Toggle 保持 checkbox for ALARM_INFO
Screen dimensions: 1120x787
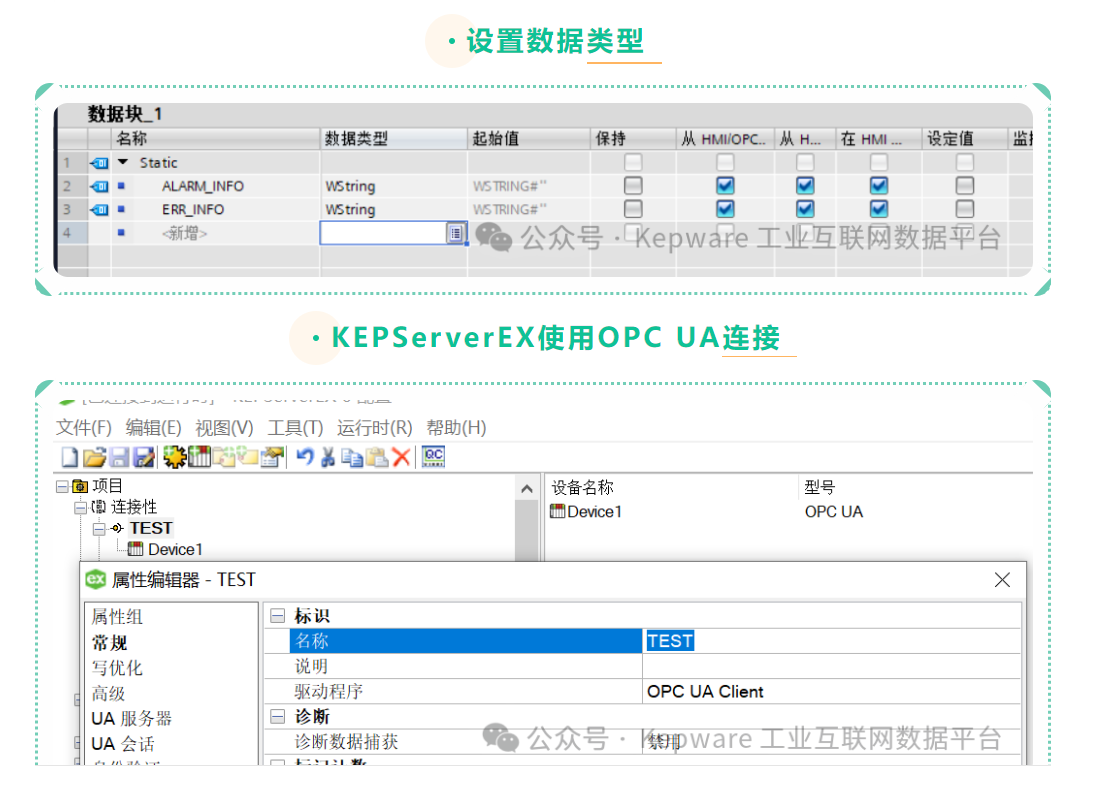(x=633, y=186)
